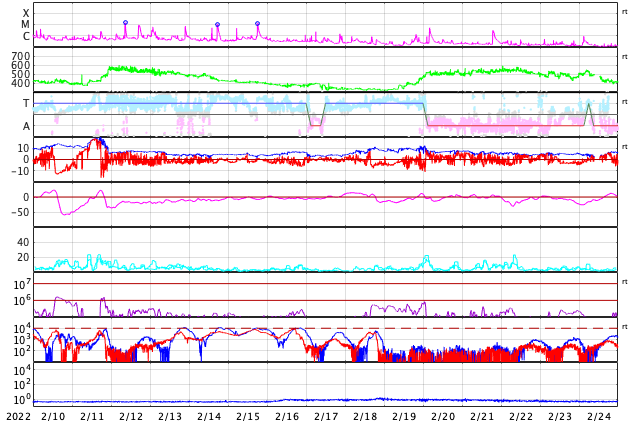Select the "2/24" date label
This screenshot has height=424, width=634.
click(x=598, y=416)
